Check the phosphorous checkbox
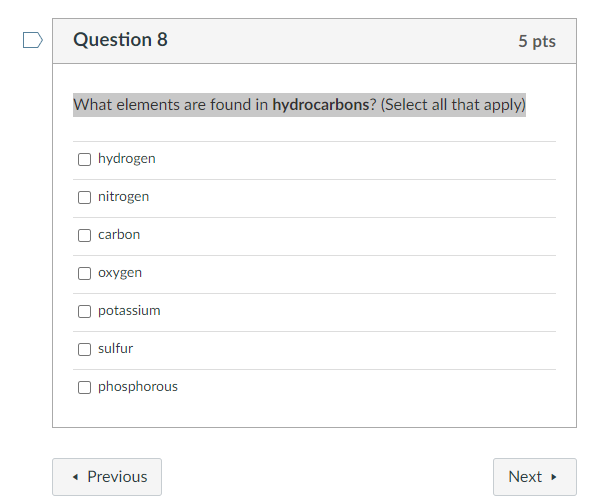This screenshot has width=597, height=502. pyautogui.click(x=85, y=387)
